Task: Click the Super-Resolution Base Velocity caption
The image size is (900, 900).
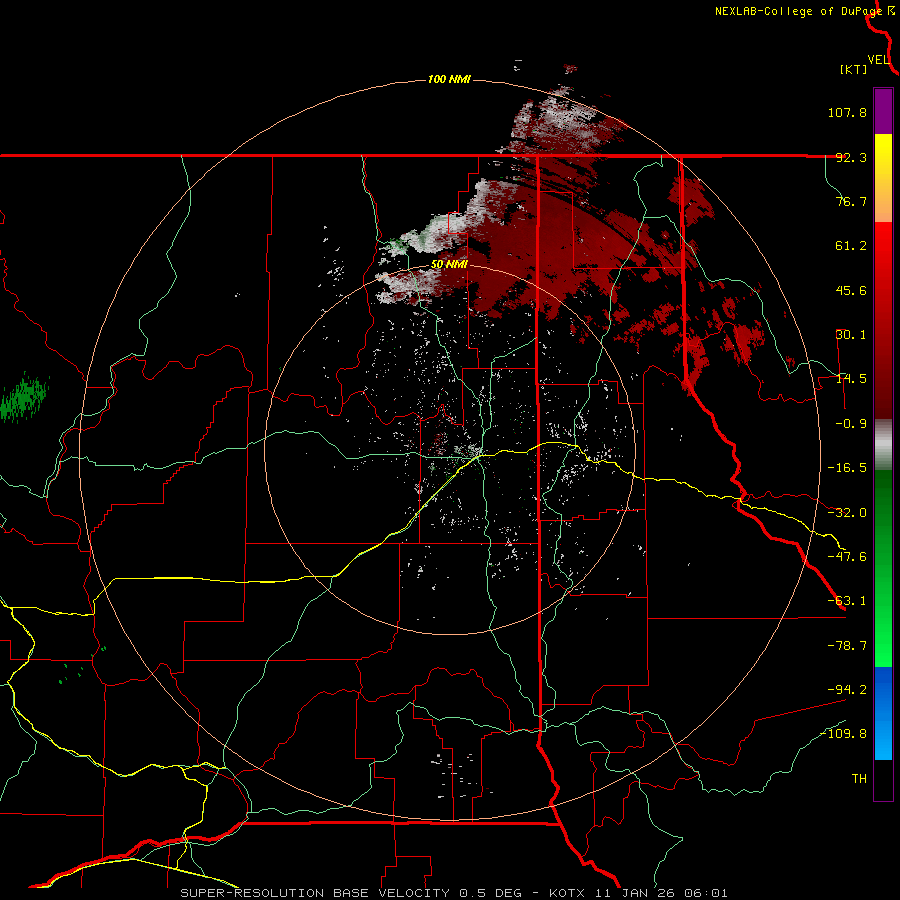Action: (454, 893)
